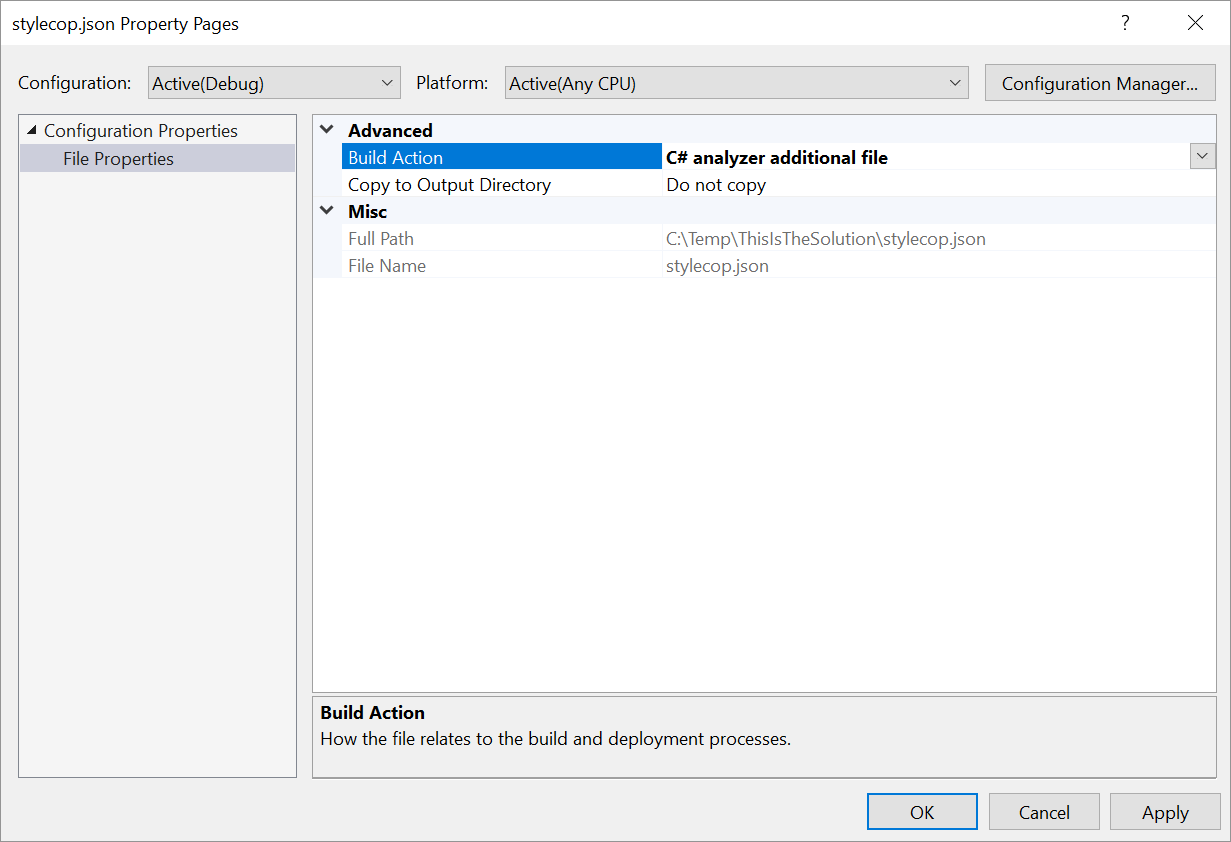Collapse the Advanced category

[x=326, y=130]
